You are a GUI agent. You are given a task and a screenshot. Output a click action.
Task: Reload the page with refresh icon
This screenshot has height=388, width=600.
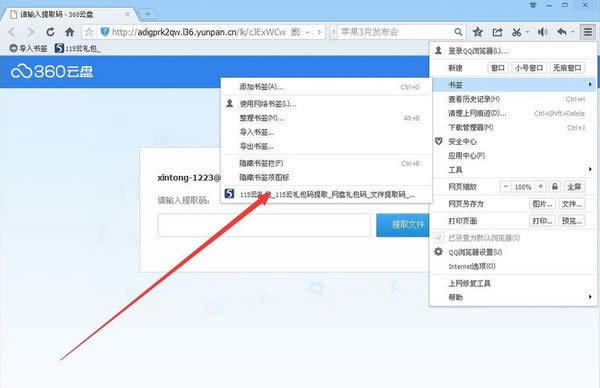50,32
